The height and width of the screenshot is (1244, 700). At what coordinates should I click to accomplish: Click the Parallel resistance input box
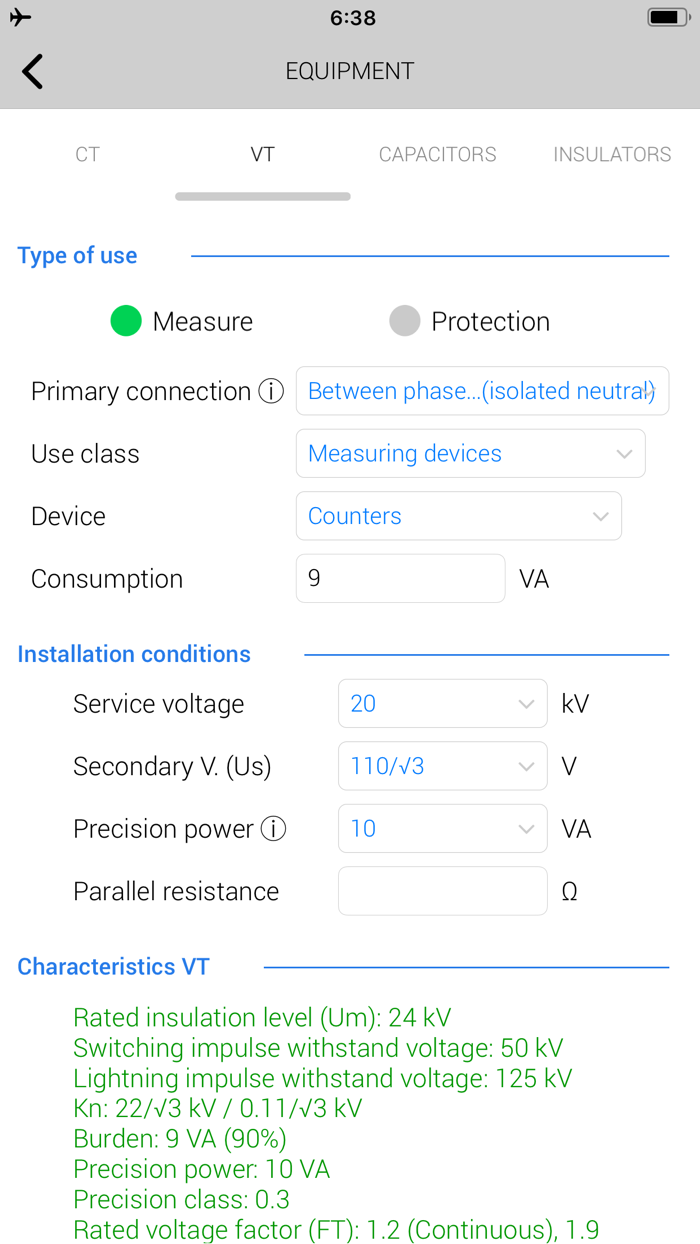tap(442, 891)
